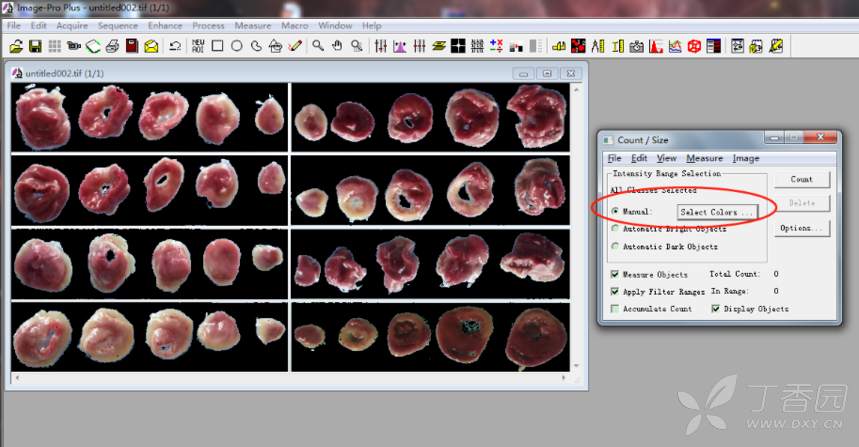Select the Manual radio button
The height and width of the screenshot is (447, 859).
click(x=615, y=212)
